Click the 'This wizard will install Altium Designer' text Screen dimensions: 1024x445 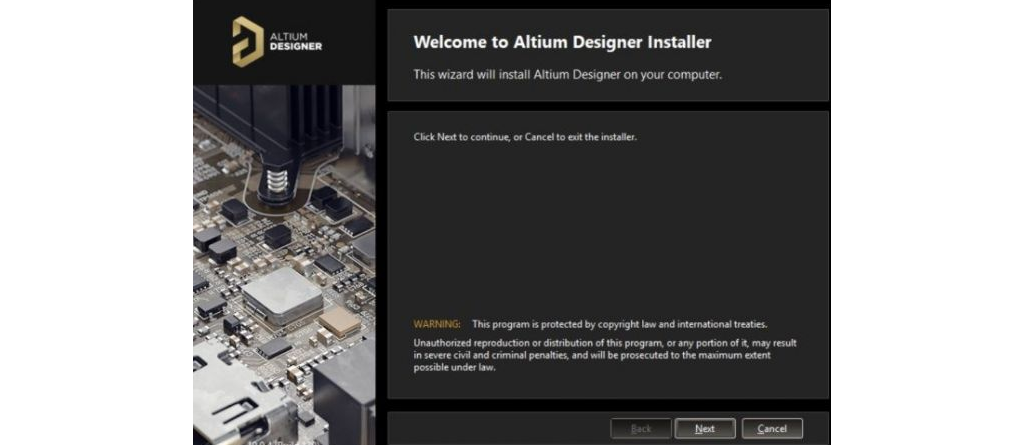568,74
